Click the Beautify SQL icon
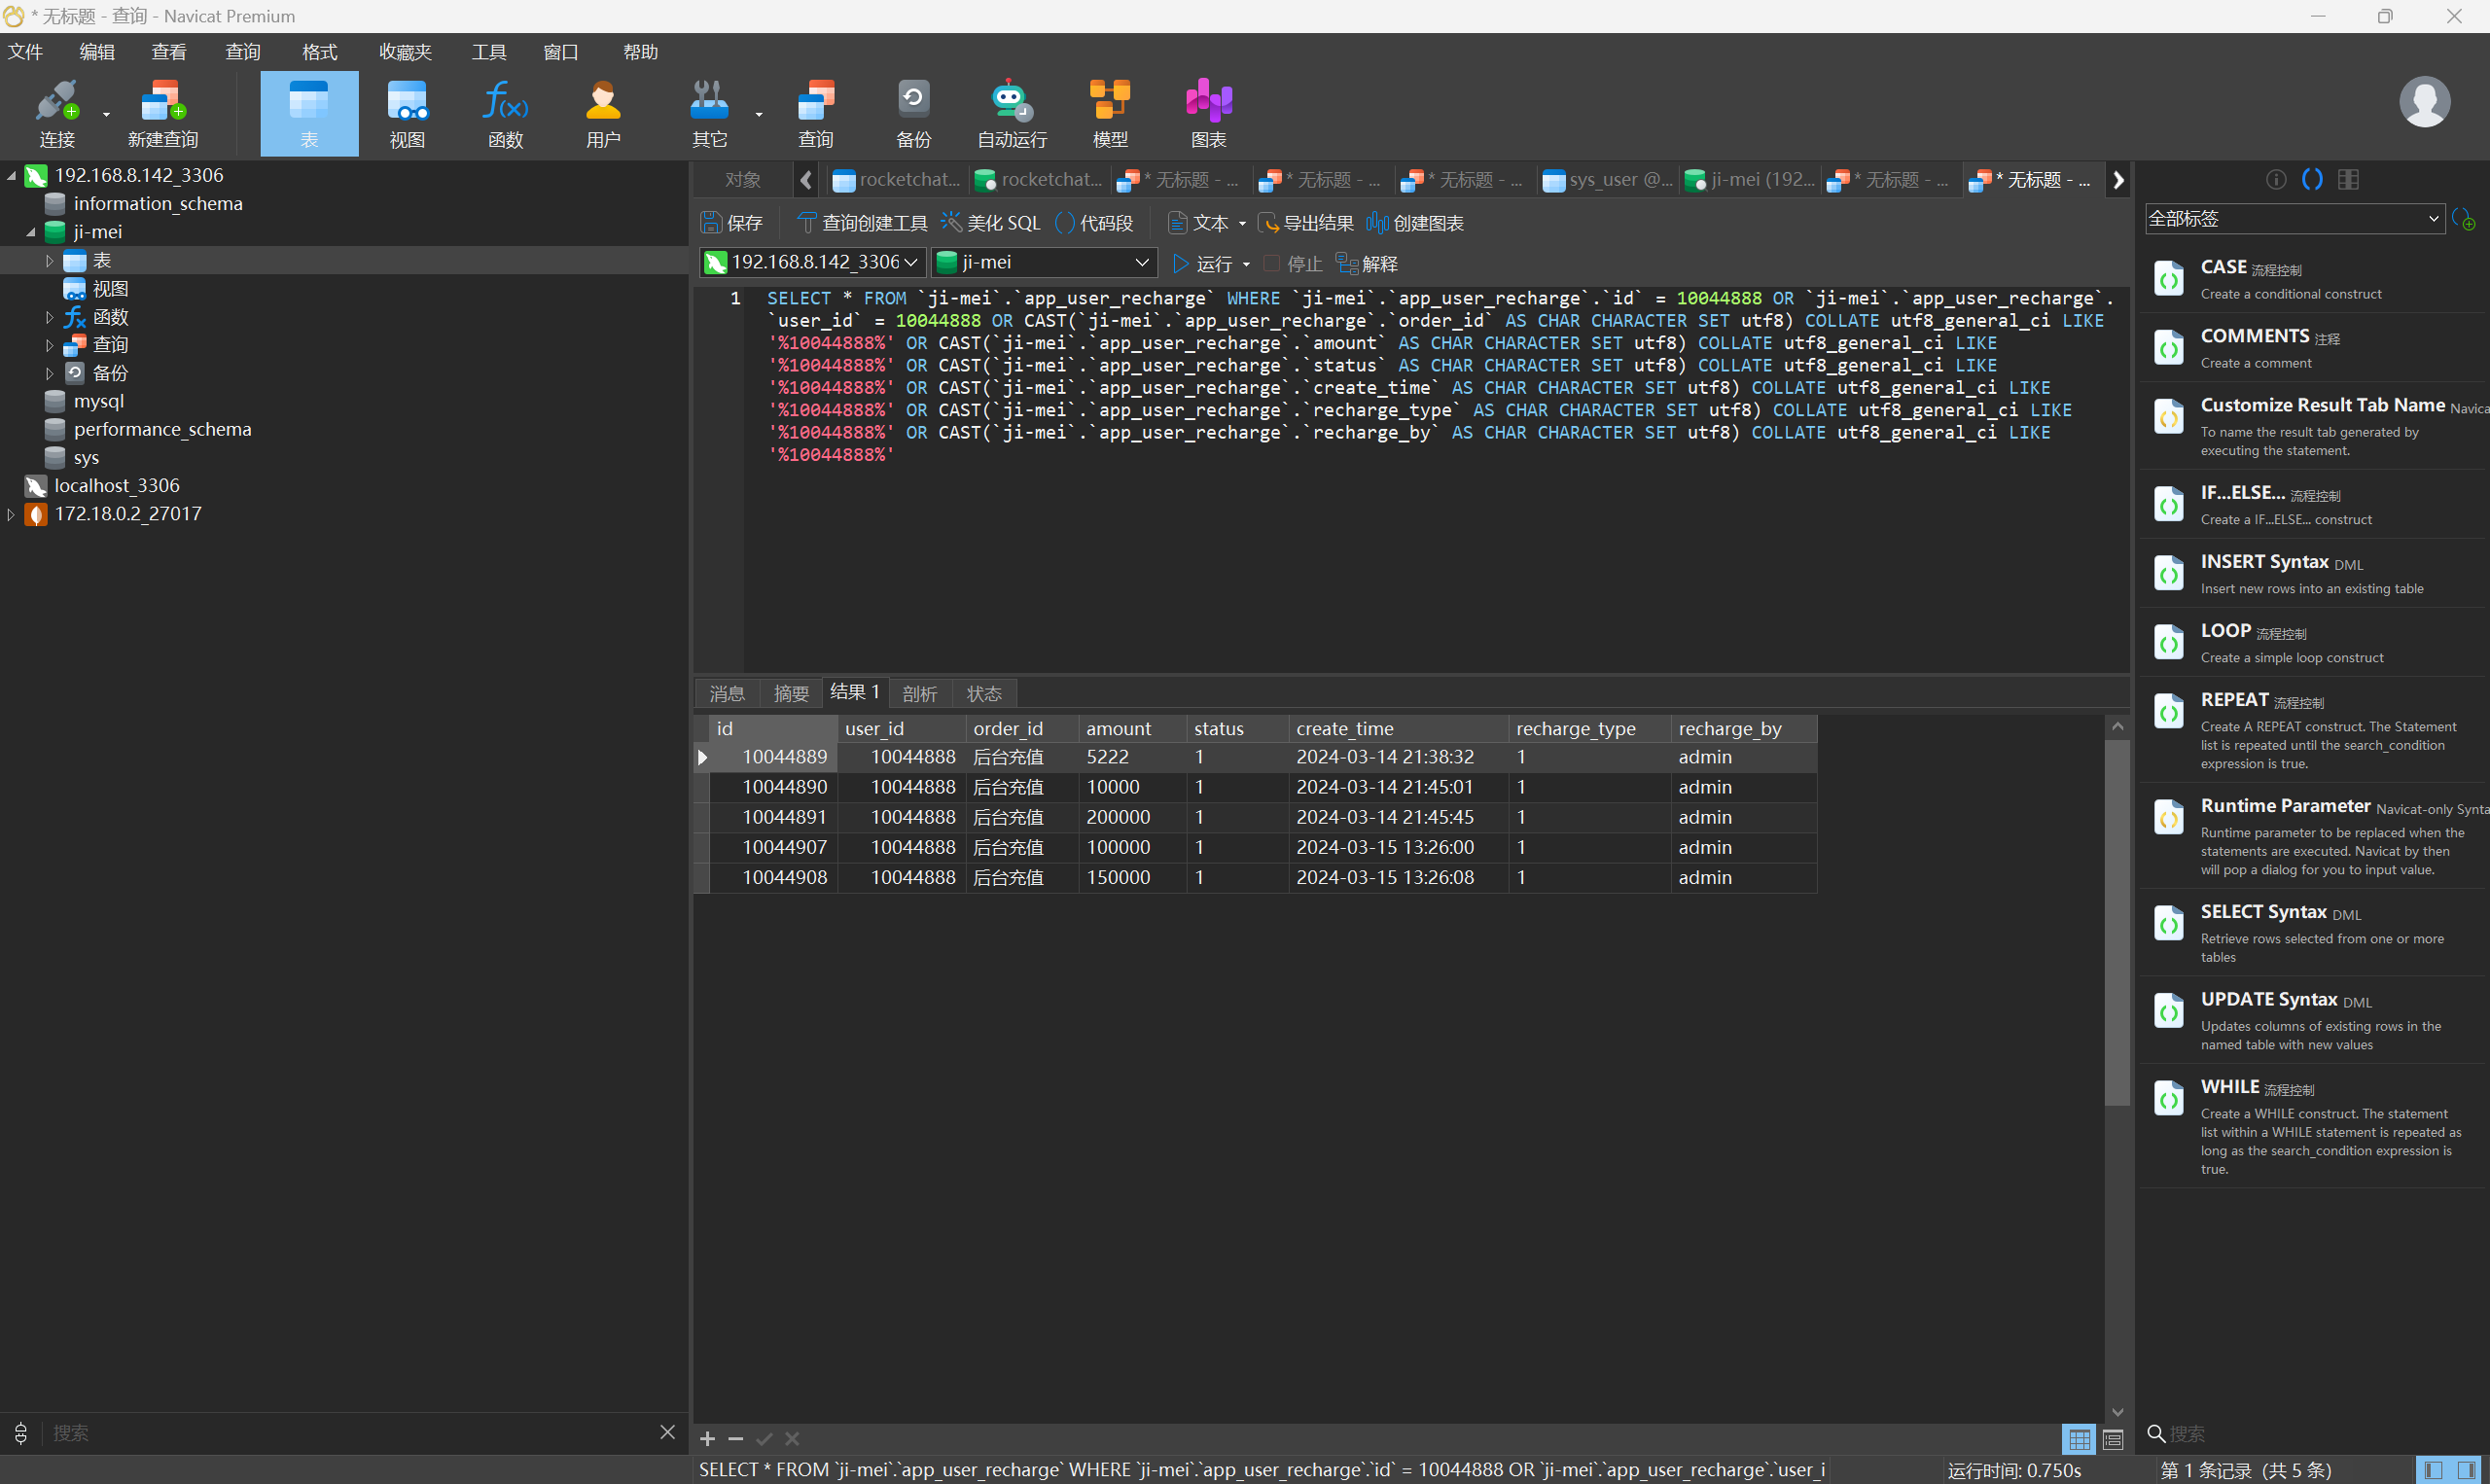Viewport: 2490px width, 1484px height. pyautogui.click(x=951, y=223)
